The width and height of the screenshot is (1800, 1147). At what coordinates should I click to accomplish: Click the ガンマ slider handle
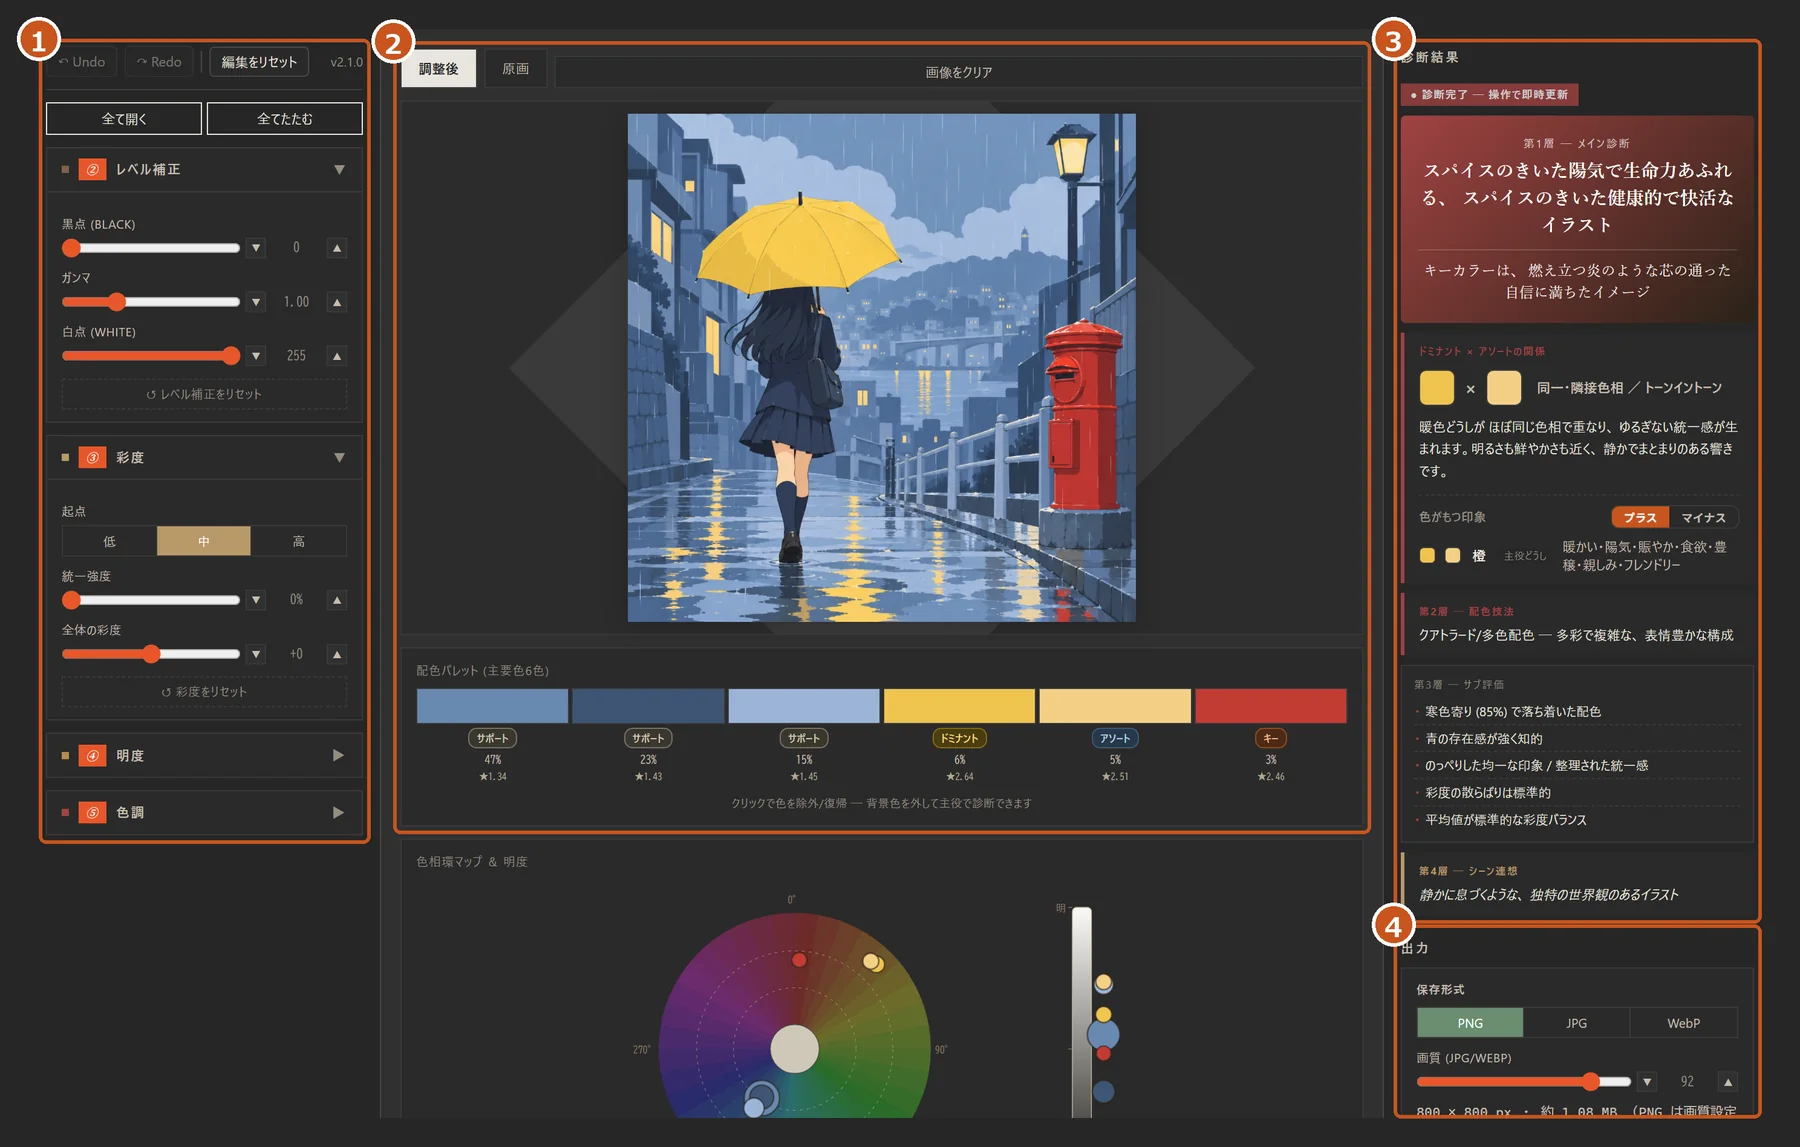[117, 301]
